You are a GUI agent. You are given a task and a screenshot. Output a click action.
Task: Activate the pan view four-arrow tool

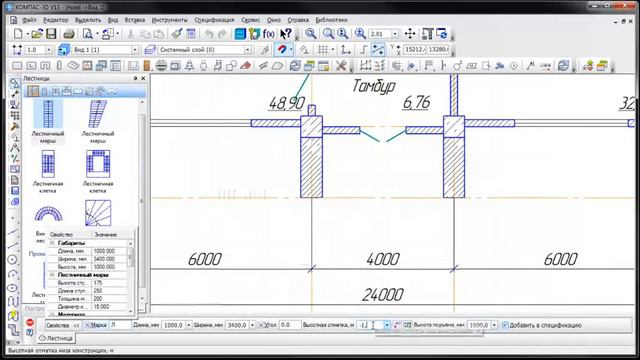coord(410,34)
